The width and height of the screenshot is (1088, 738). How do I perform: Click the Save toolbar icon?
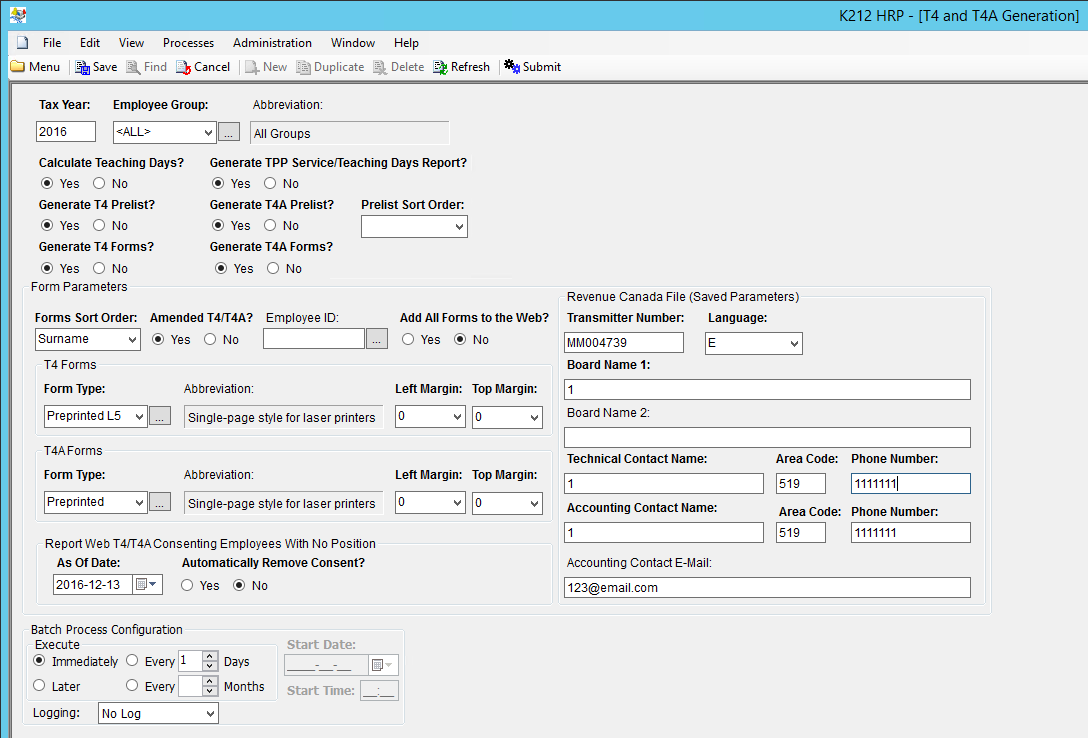coord(82,67)
